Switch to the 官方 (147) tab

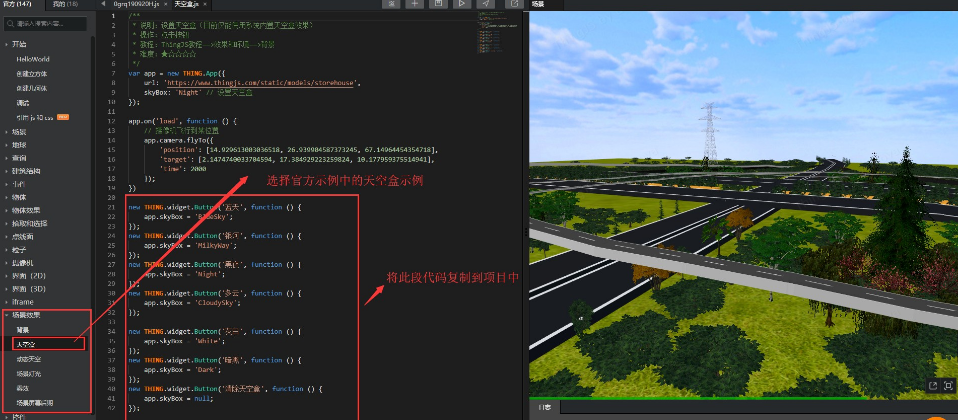(x=18, y=4)
